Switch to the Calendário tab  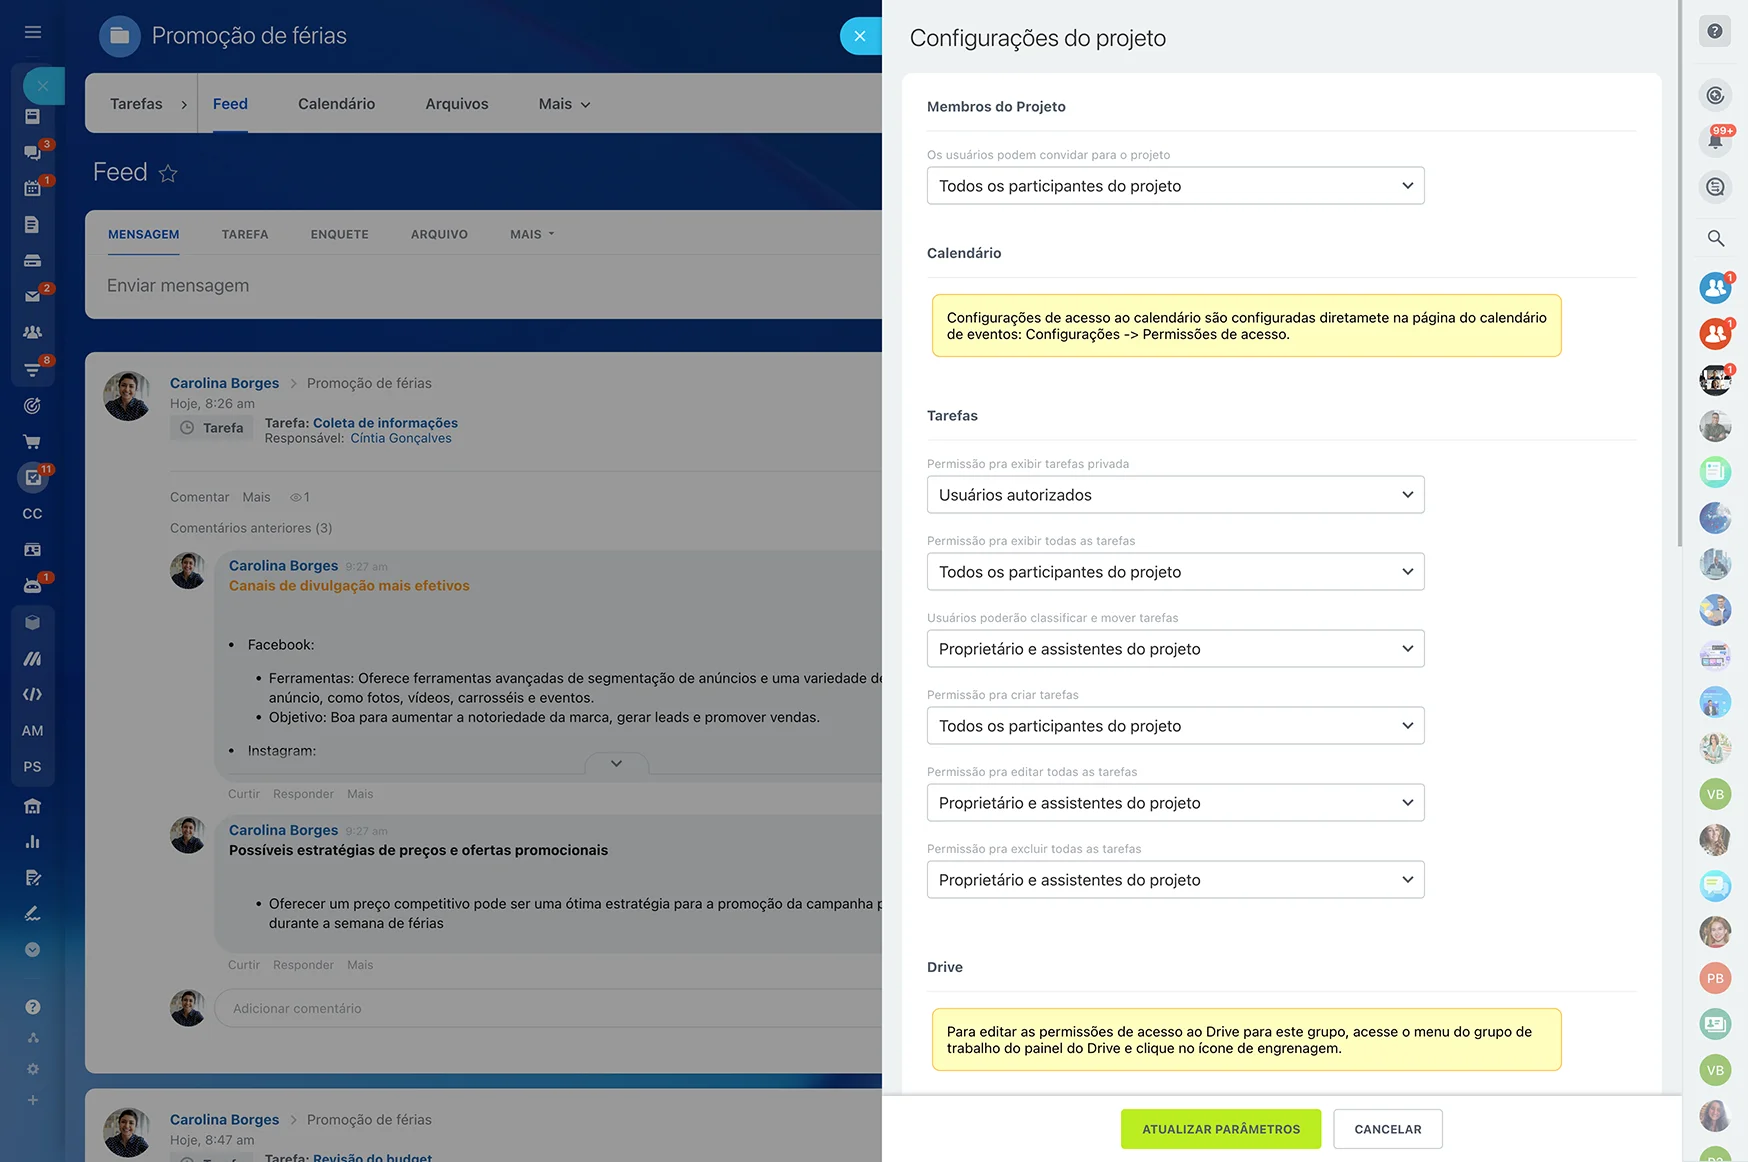point(336,104)
